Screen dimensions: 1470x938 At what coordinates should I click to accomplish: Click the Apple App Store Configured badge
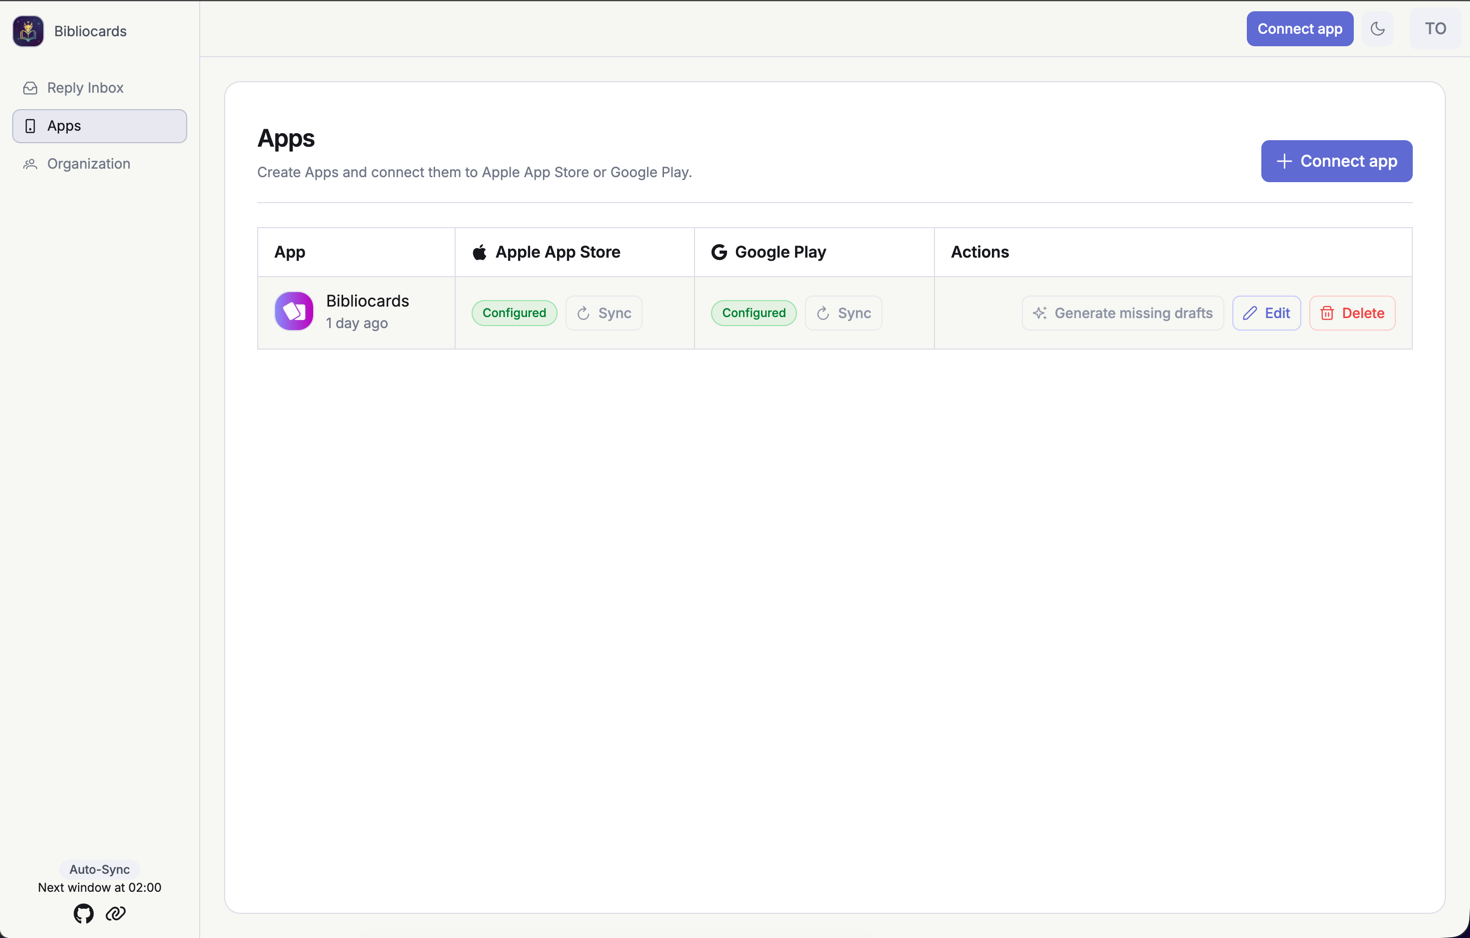[514, 313]
